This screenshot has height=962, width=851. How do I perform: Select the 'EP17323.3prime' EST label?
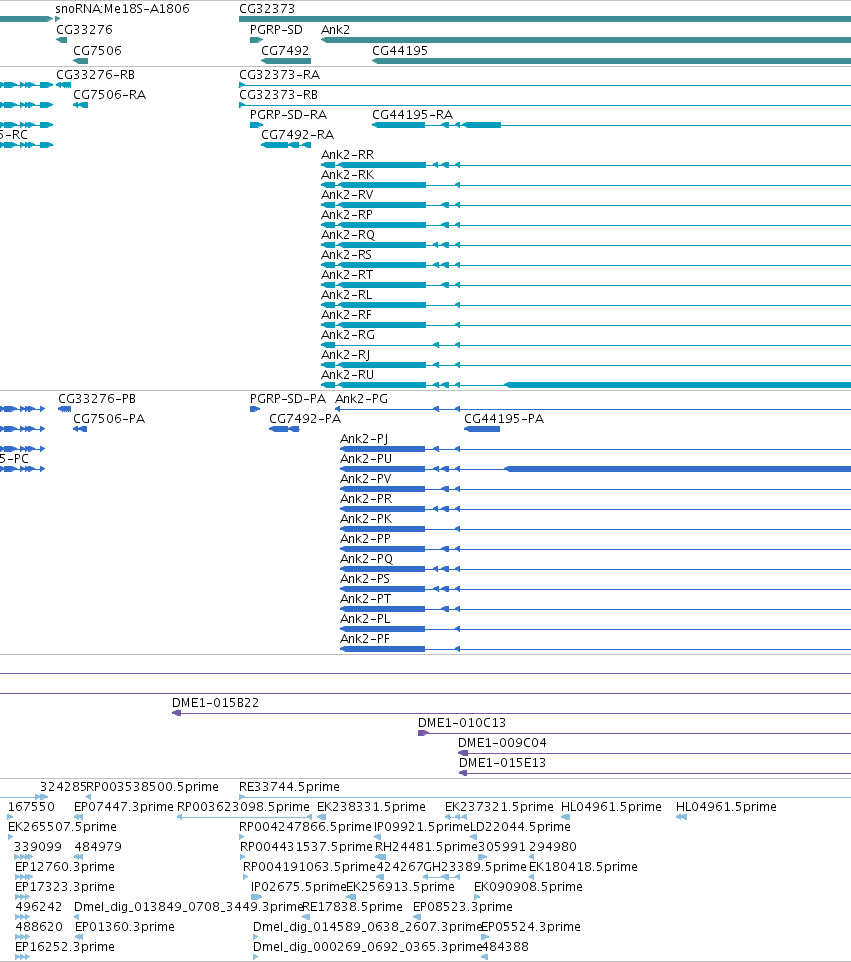64,887
